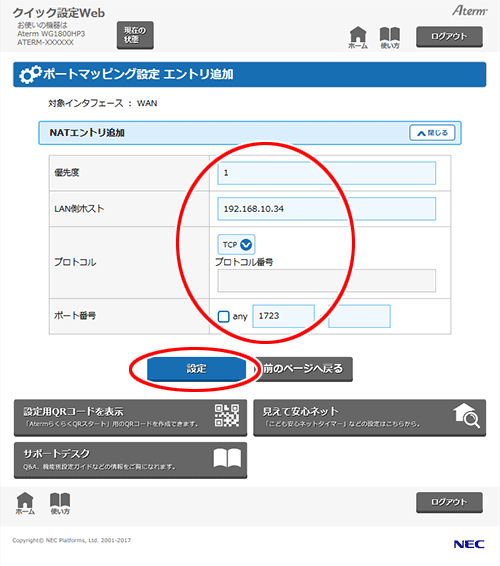Focus the empty port end field

tap(359, 316)
